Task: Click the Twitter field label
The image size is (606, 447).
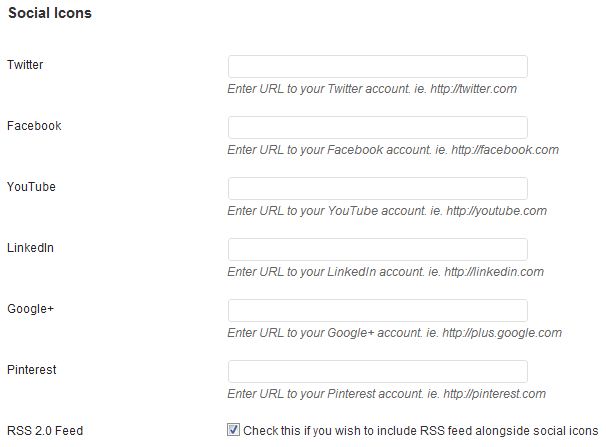Action: (x=25, y=65)
